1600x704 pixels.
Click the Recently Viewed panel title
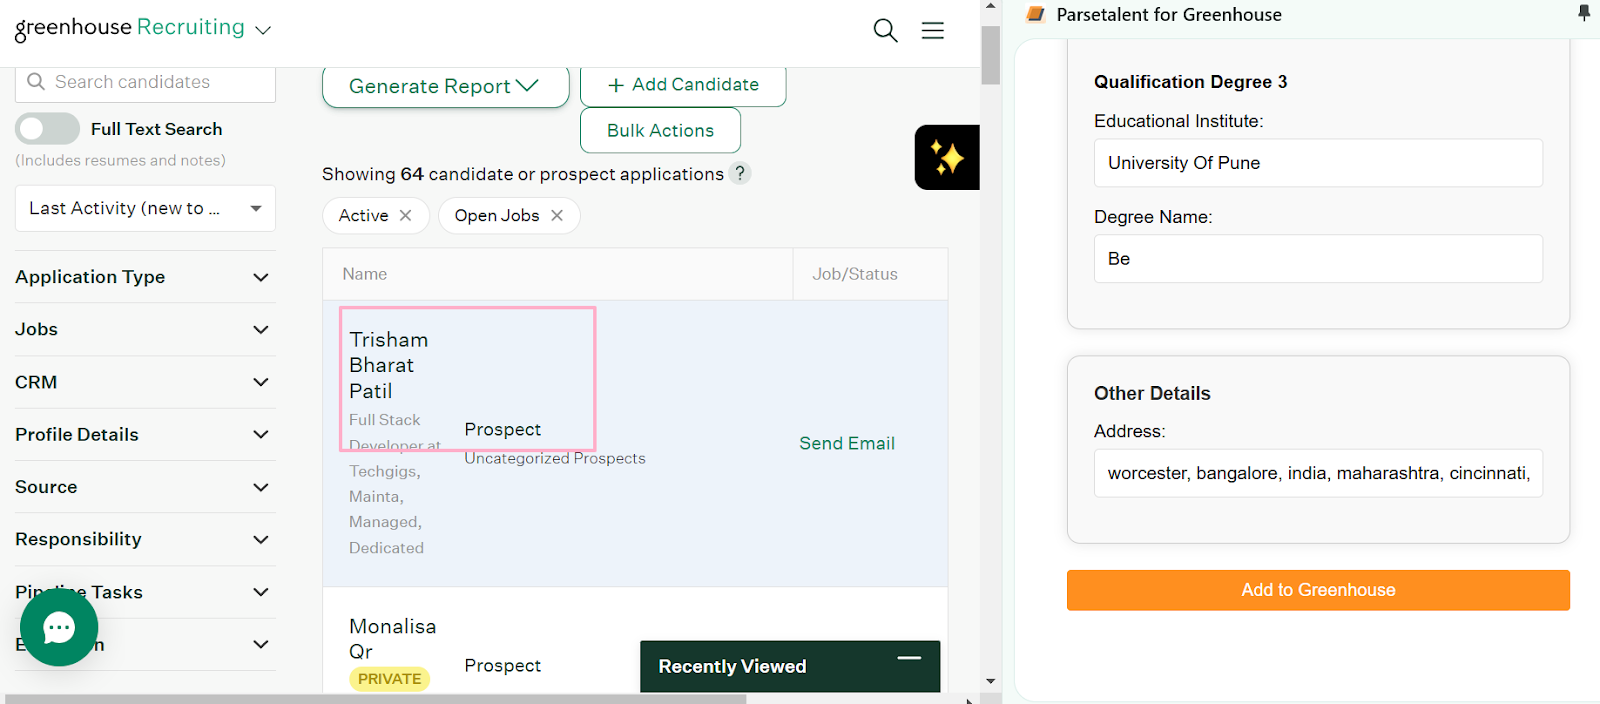point(732,666)
